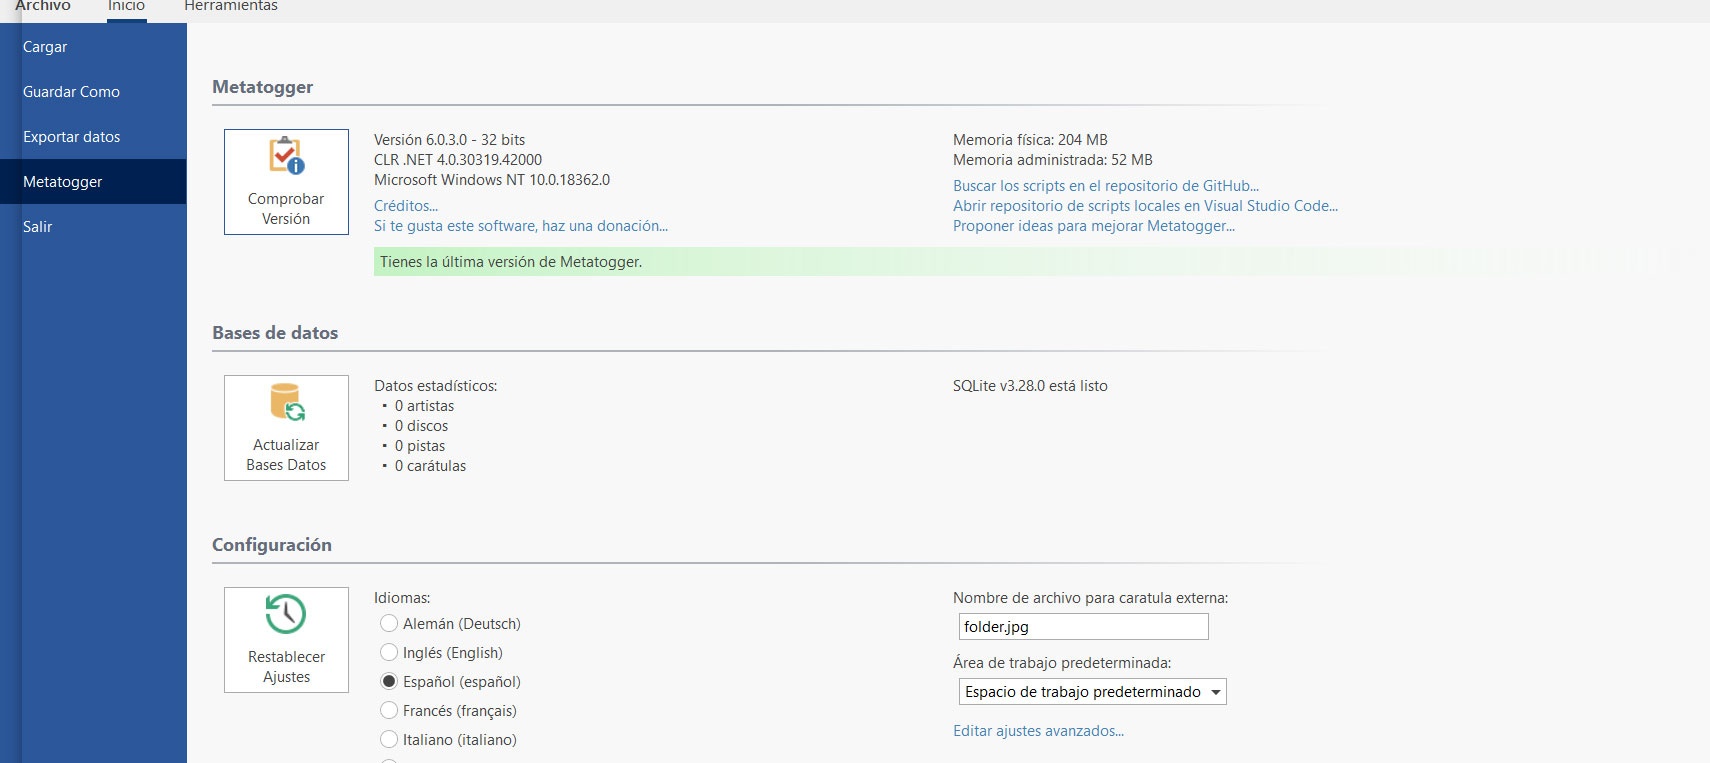Click the 0 pistas statistic
This screenshot has height=763, width=1710.
pyautogui.click(x=420, y=446)
